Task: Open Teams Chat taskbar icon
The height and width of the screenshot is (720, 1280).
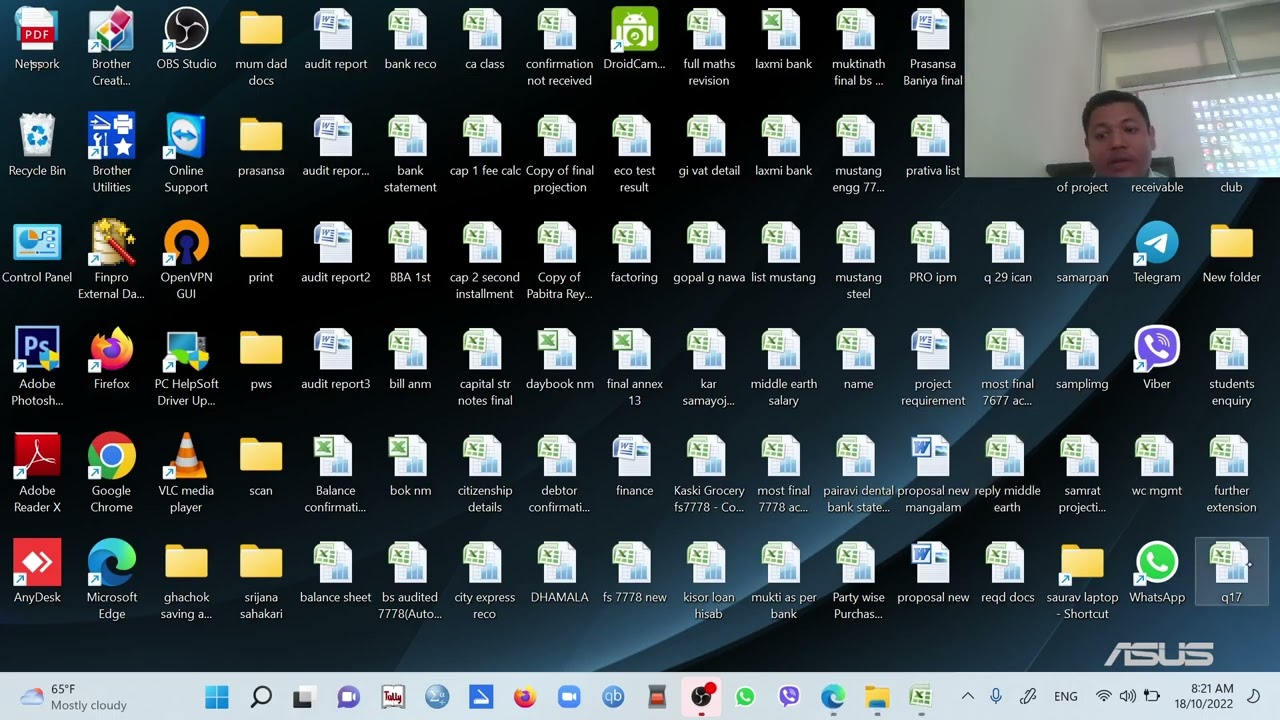Action: tap(348, 697)
